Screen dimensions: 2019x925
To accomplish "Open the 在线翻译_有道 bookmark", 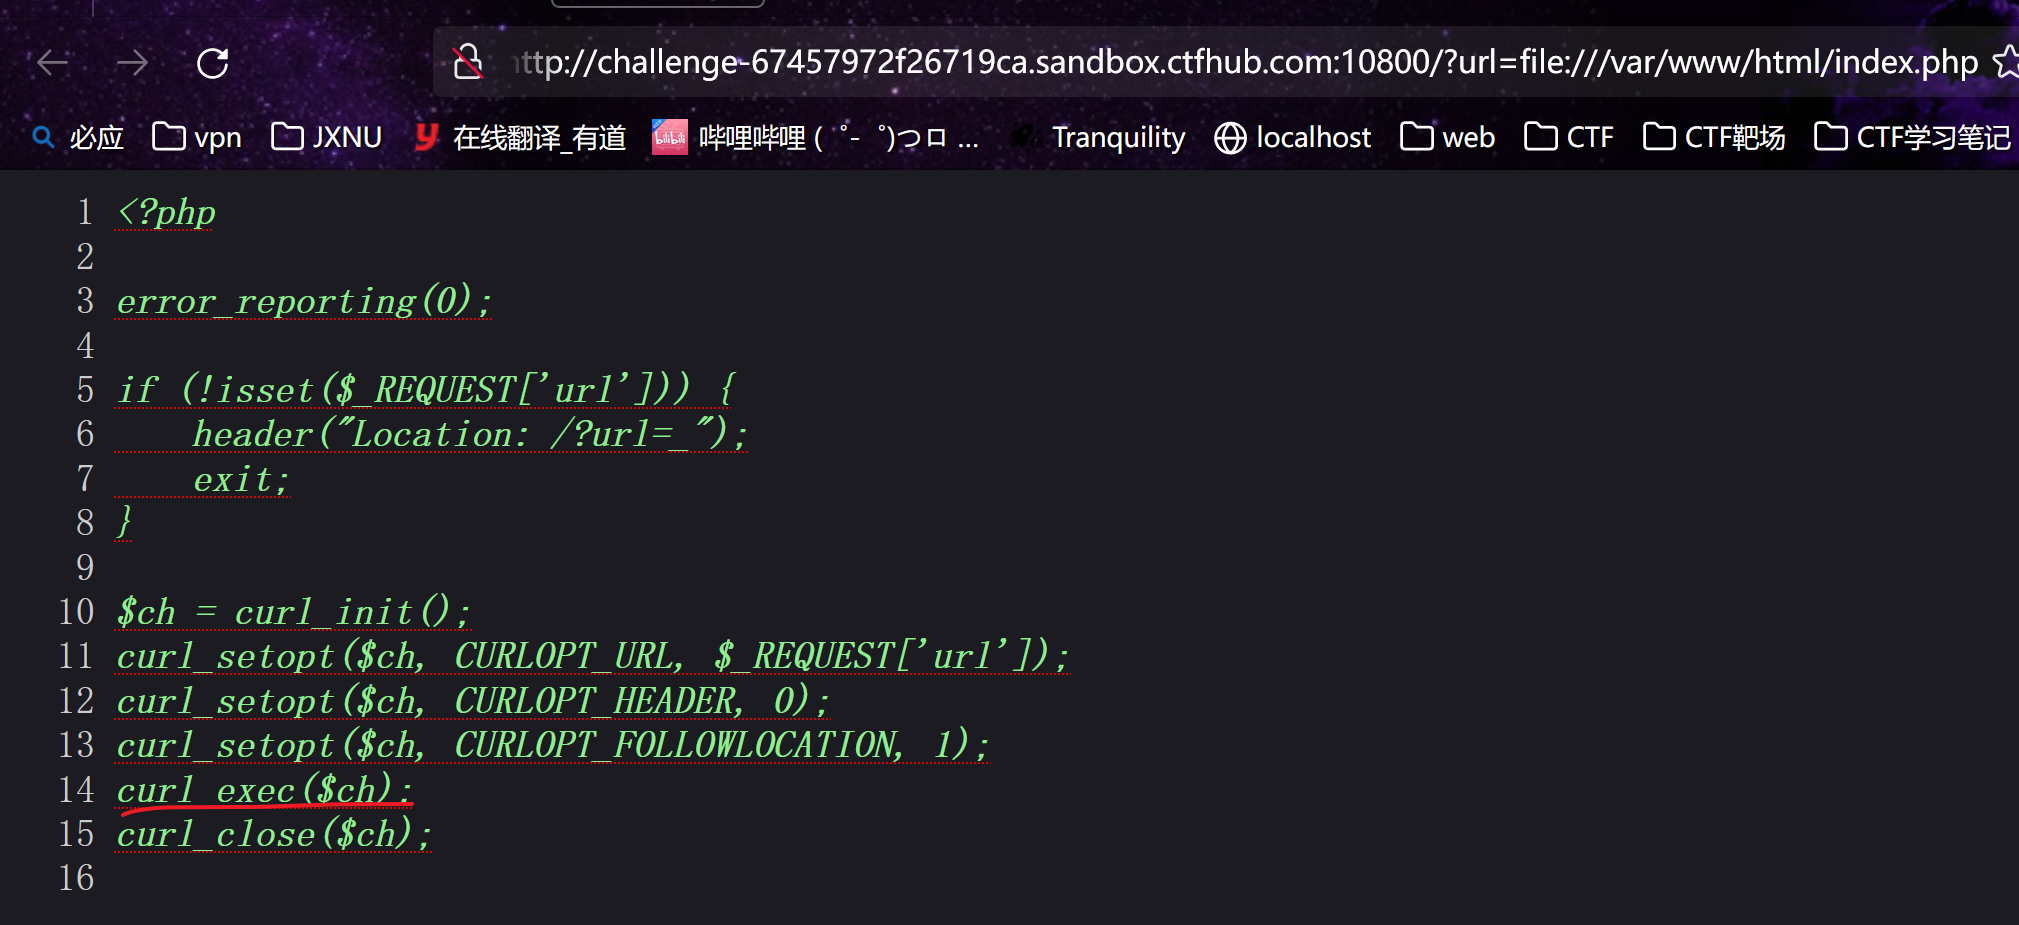I will tap(520, 137).
